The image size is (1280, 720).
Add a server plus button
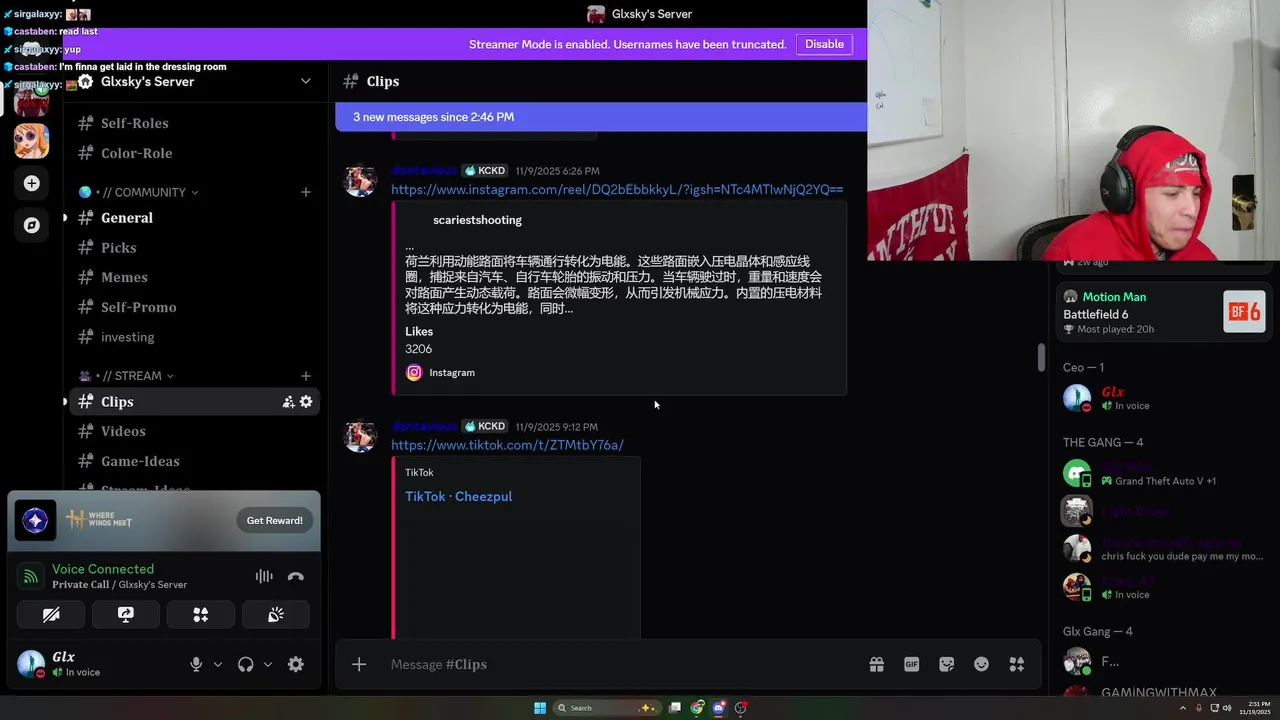point(31,183)
